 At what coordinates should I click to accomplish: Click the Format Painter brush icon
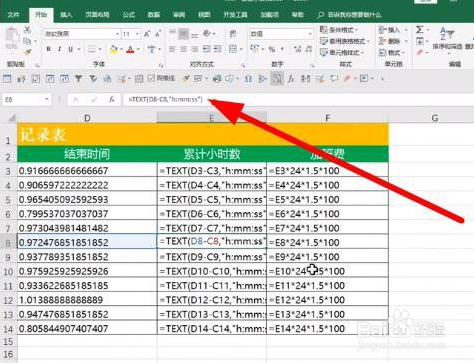click(x=27, y=52)
